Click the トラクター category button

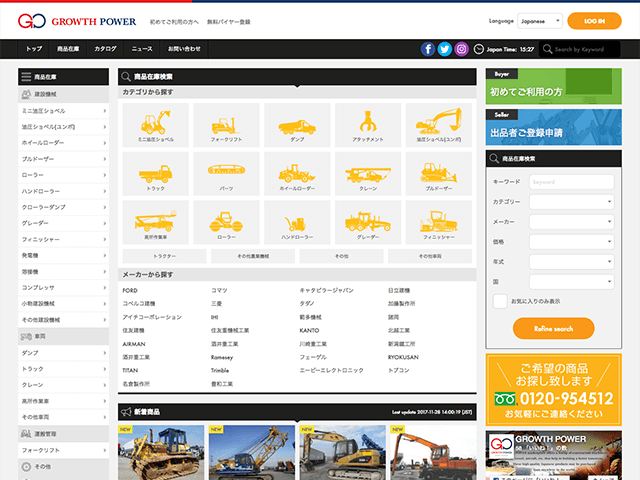(164, 256)
